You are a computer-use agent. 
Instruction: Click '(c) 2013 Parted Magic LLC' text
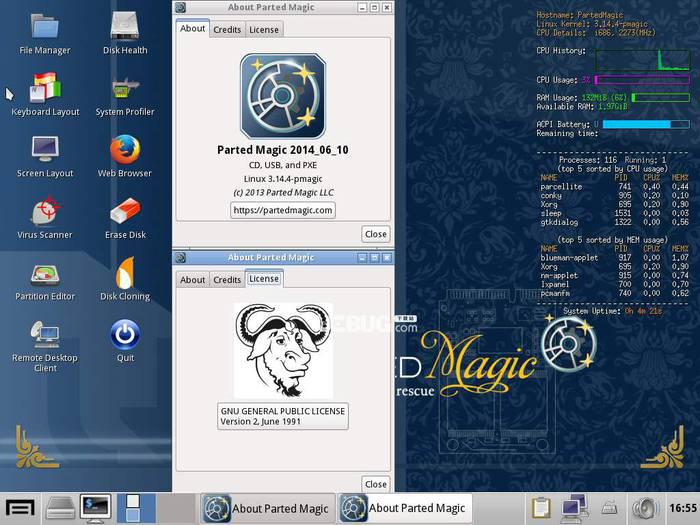[283, 192]
